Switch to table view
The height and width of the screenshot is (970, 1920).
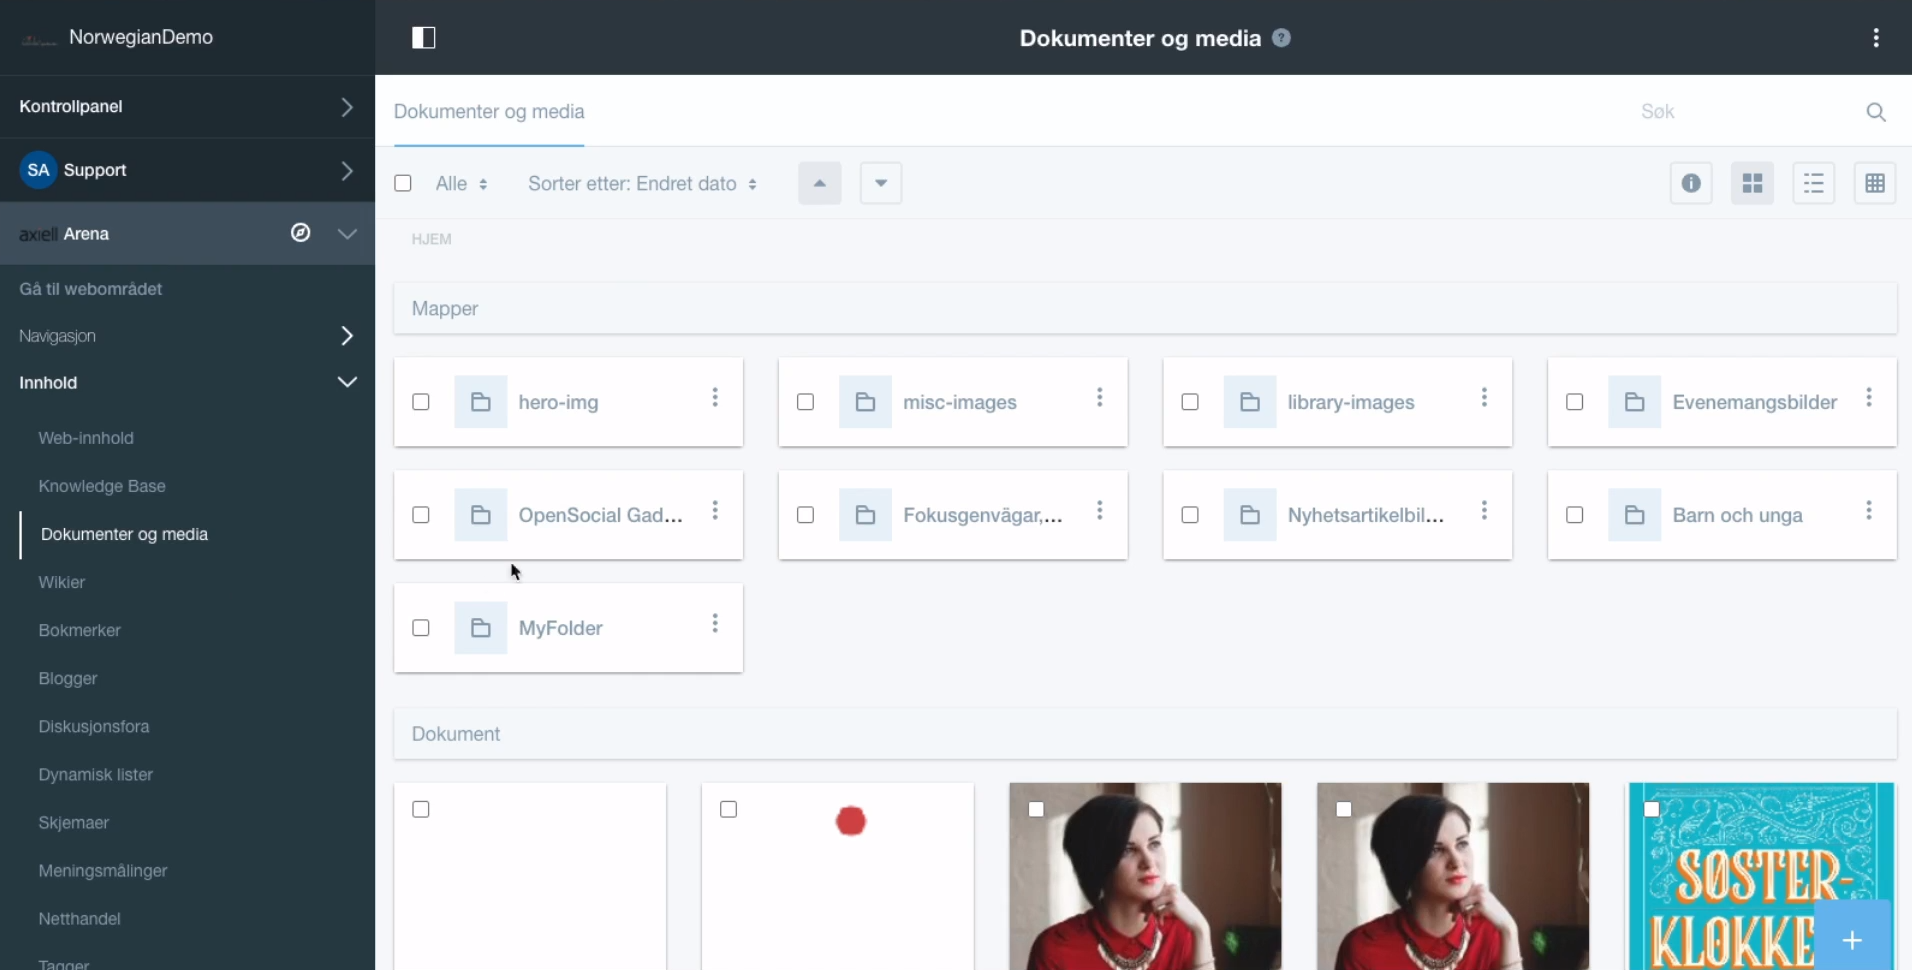tap(1874, 183)
